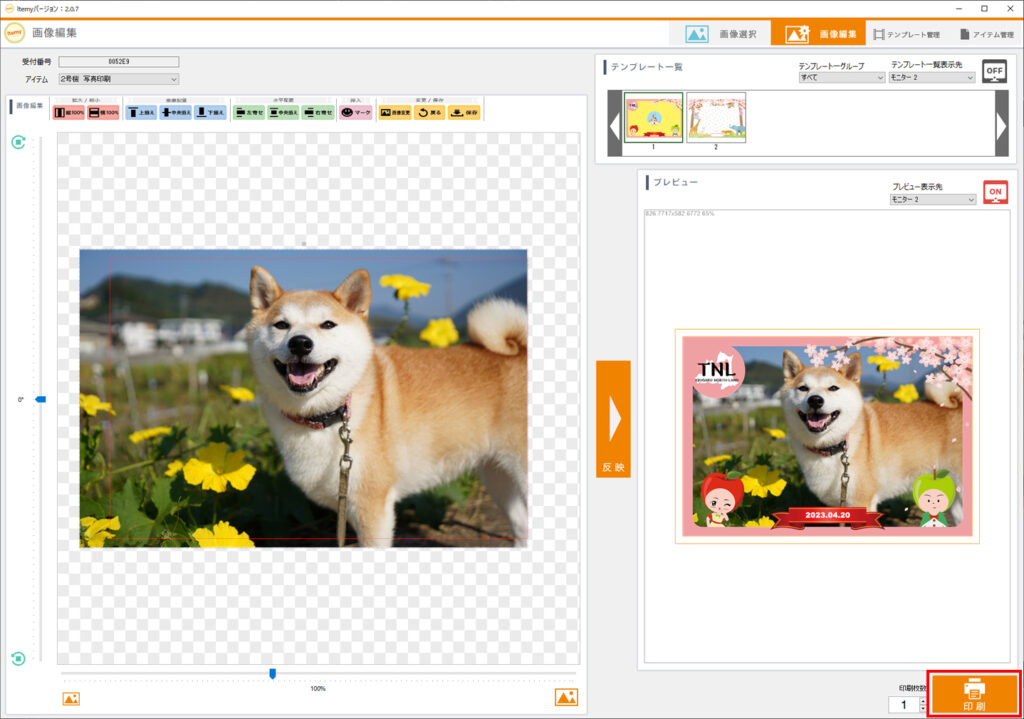The height and width of the screenshot is (719, 1024).
Task: Click the 右寄せ right align button
Action: pos(318,113)
